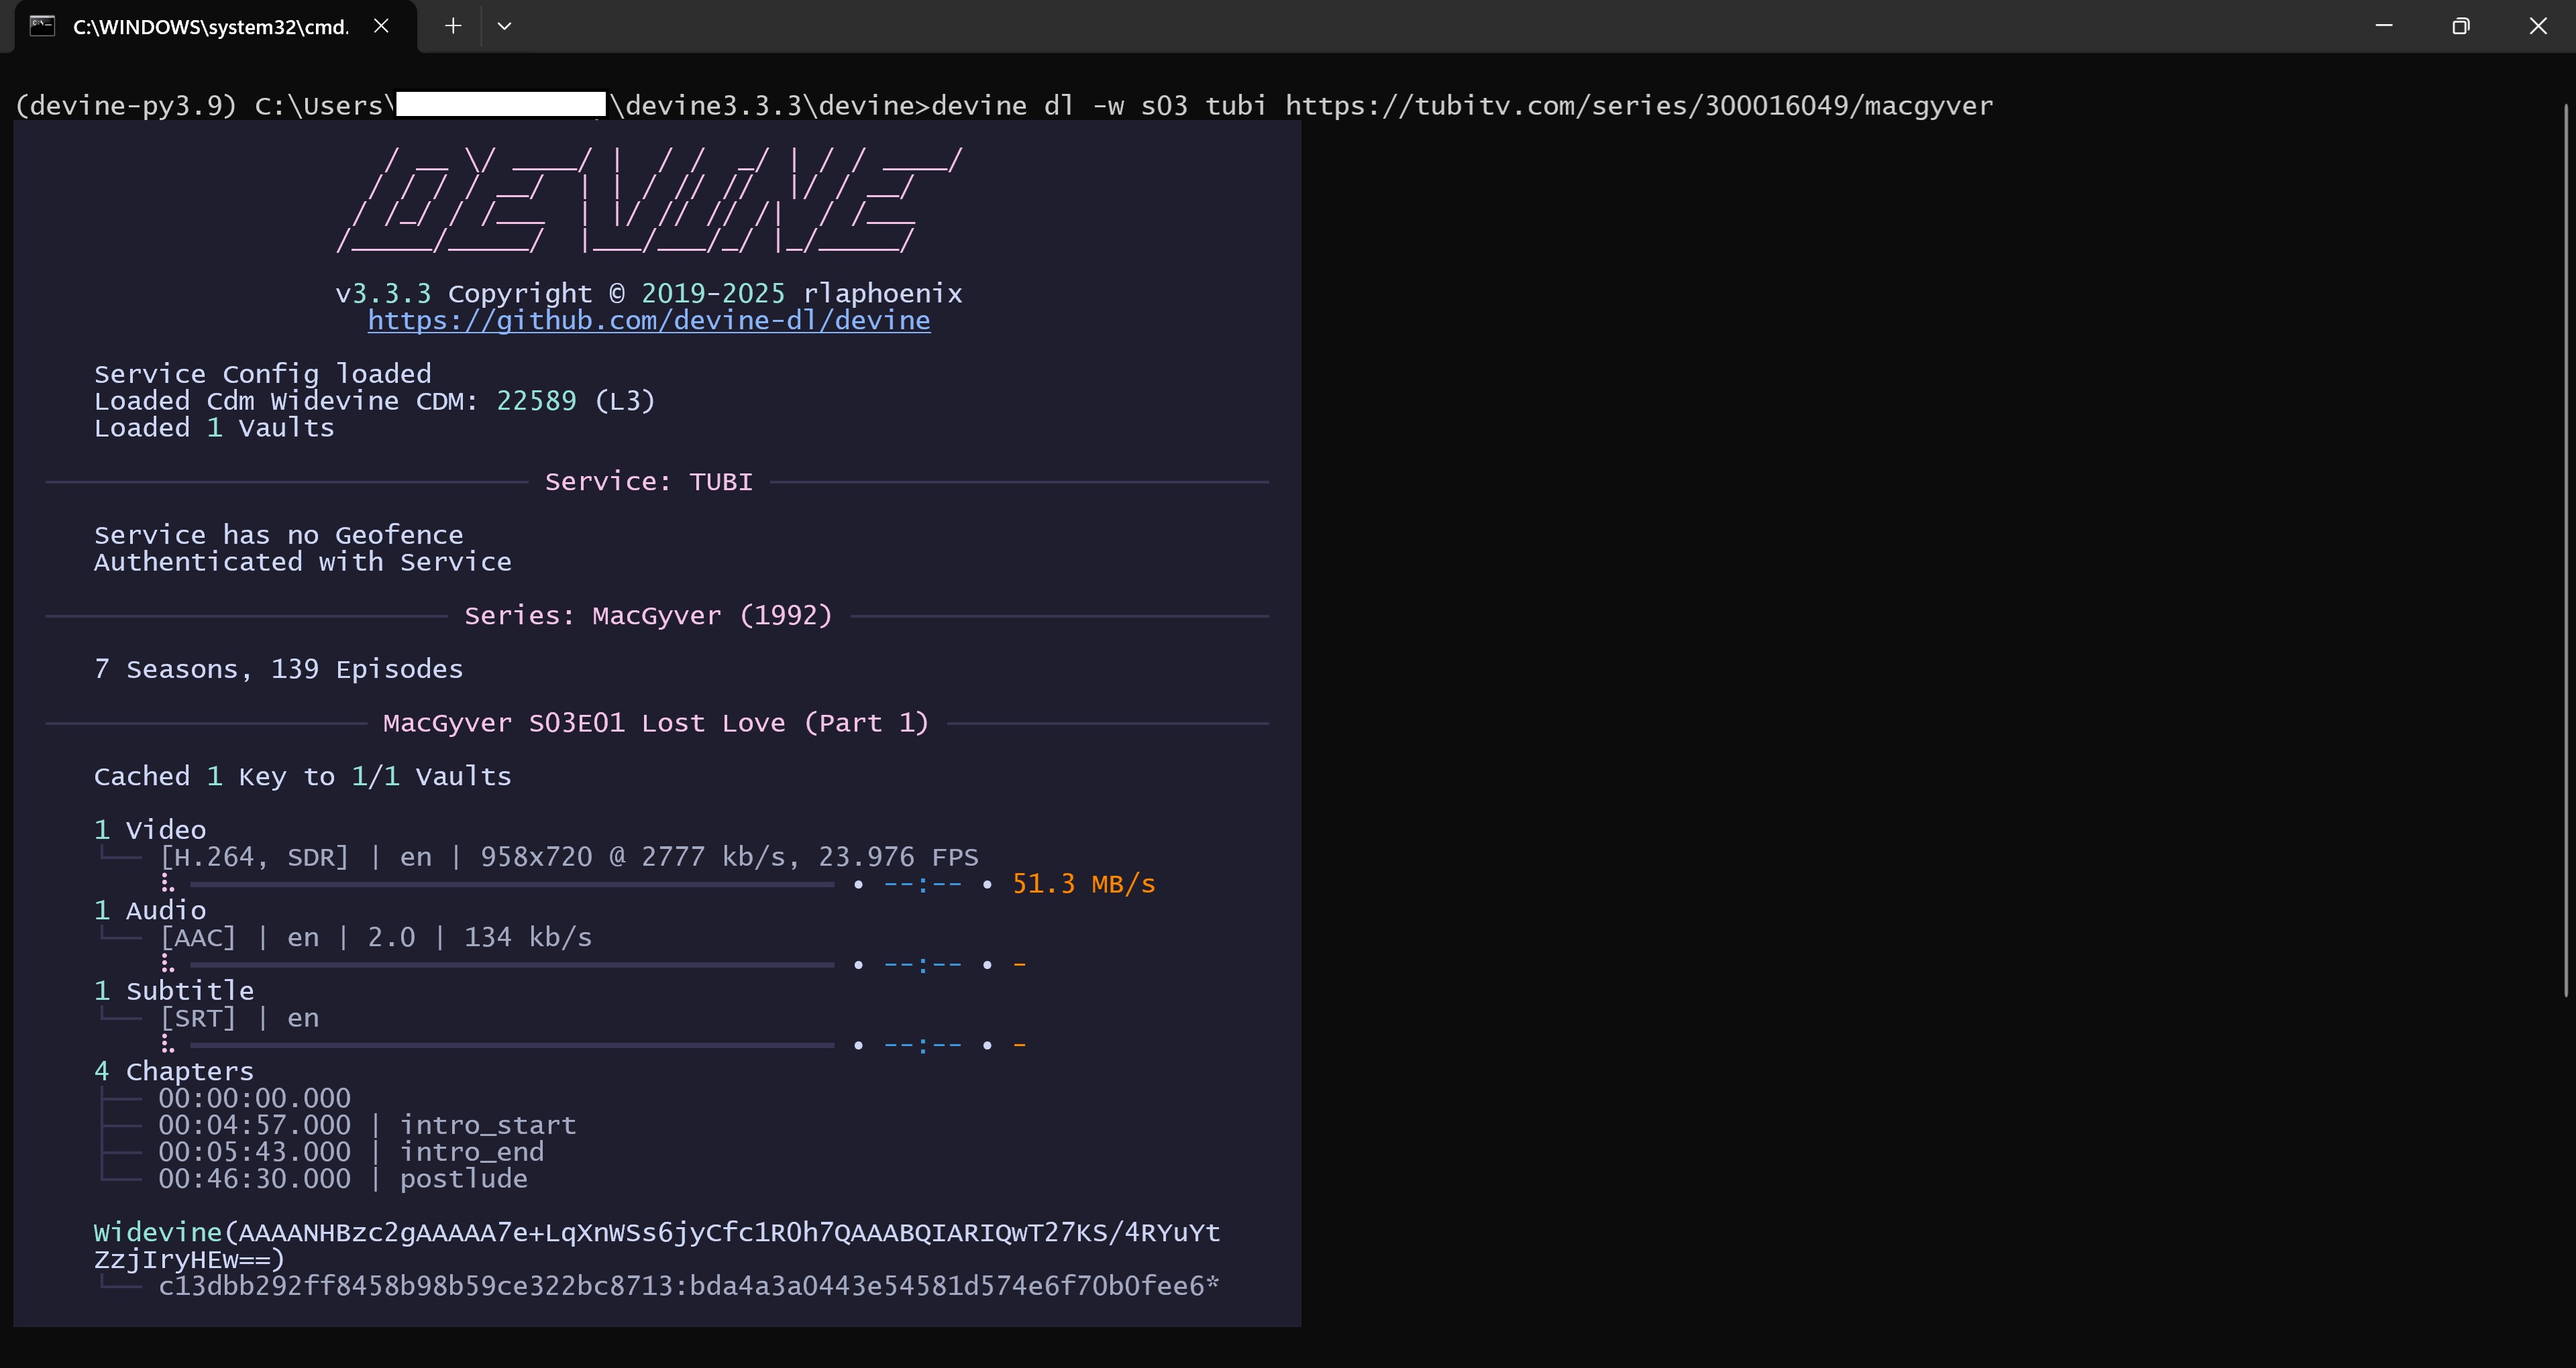This screenshot has width=2576, height=1368.
Task: Minimize the terminal window
Action: tap(2384, 26)
